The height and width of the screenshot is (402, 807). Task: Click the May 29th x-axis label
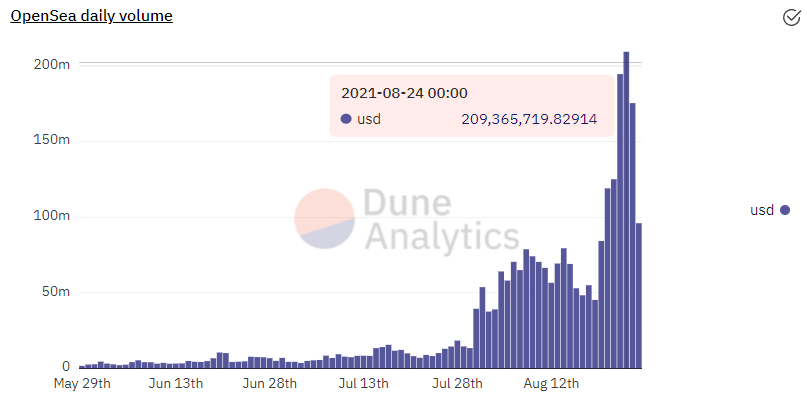tap(82, 384)
